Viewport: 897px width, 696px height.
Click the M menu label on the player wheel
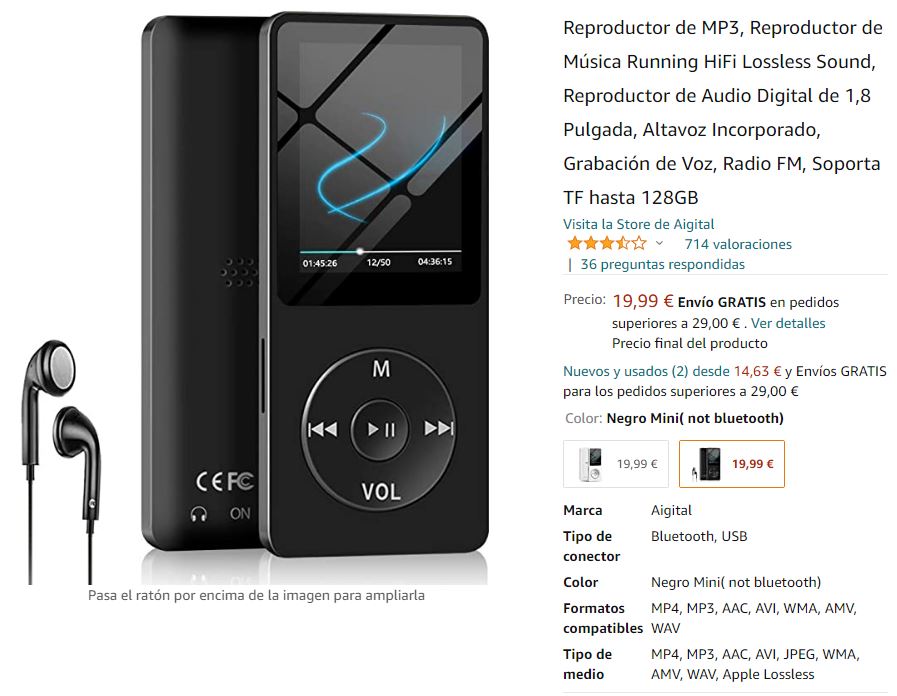381,369
